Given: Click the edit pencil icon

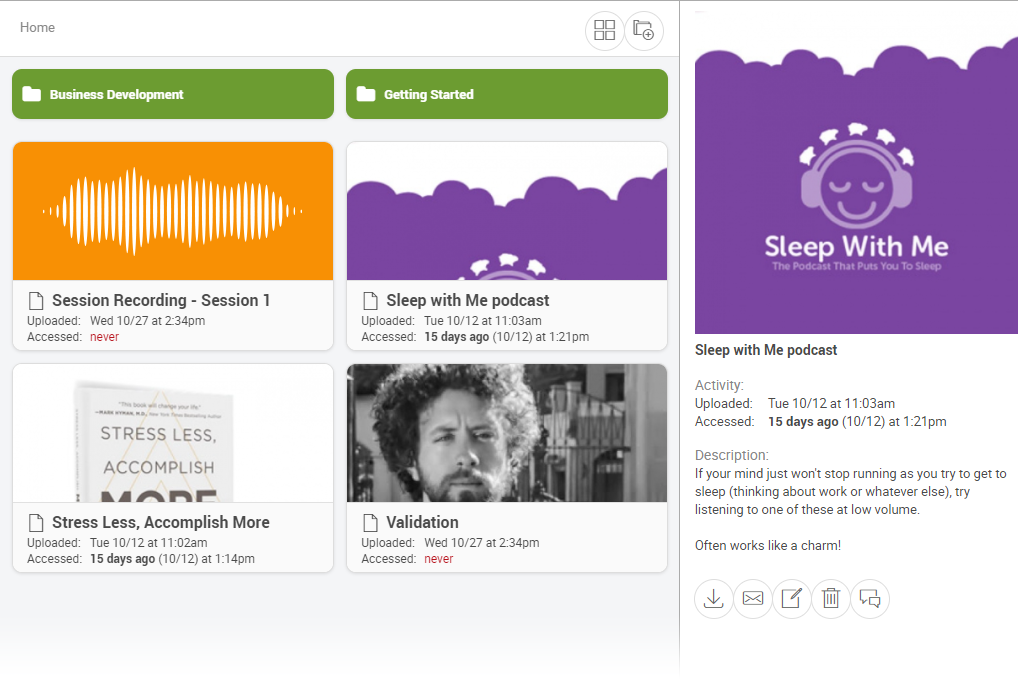Looking at the screenshot, I should 791,599.
